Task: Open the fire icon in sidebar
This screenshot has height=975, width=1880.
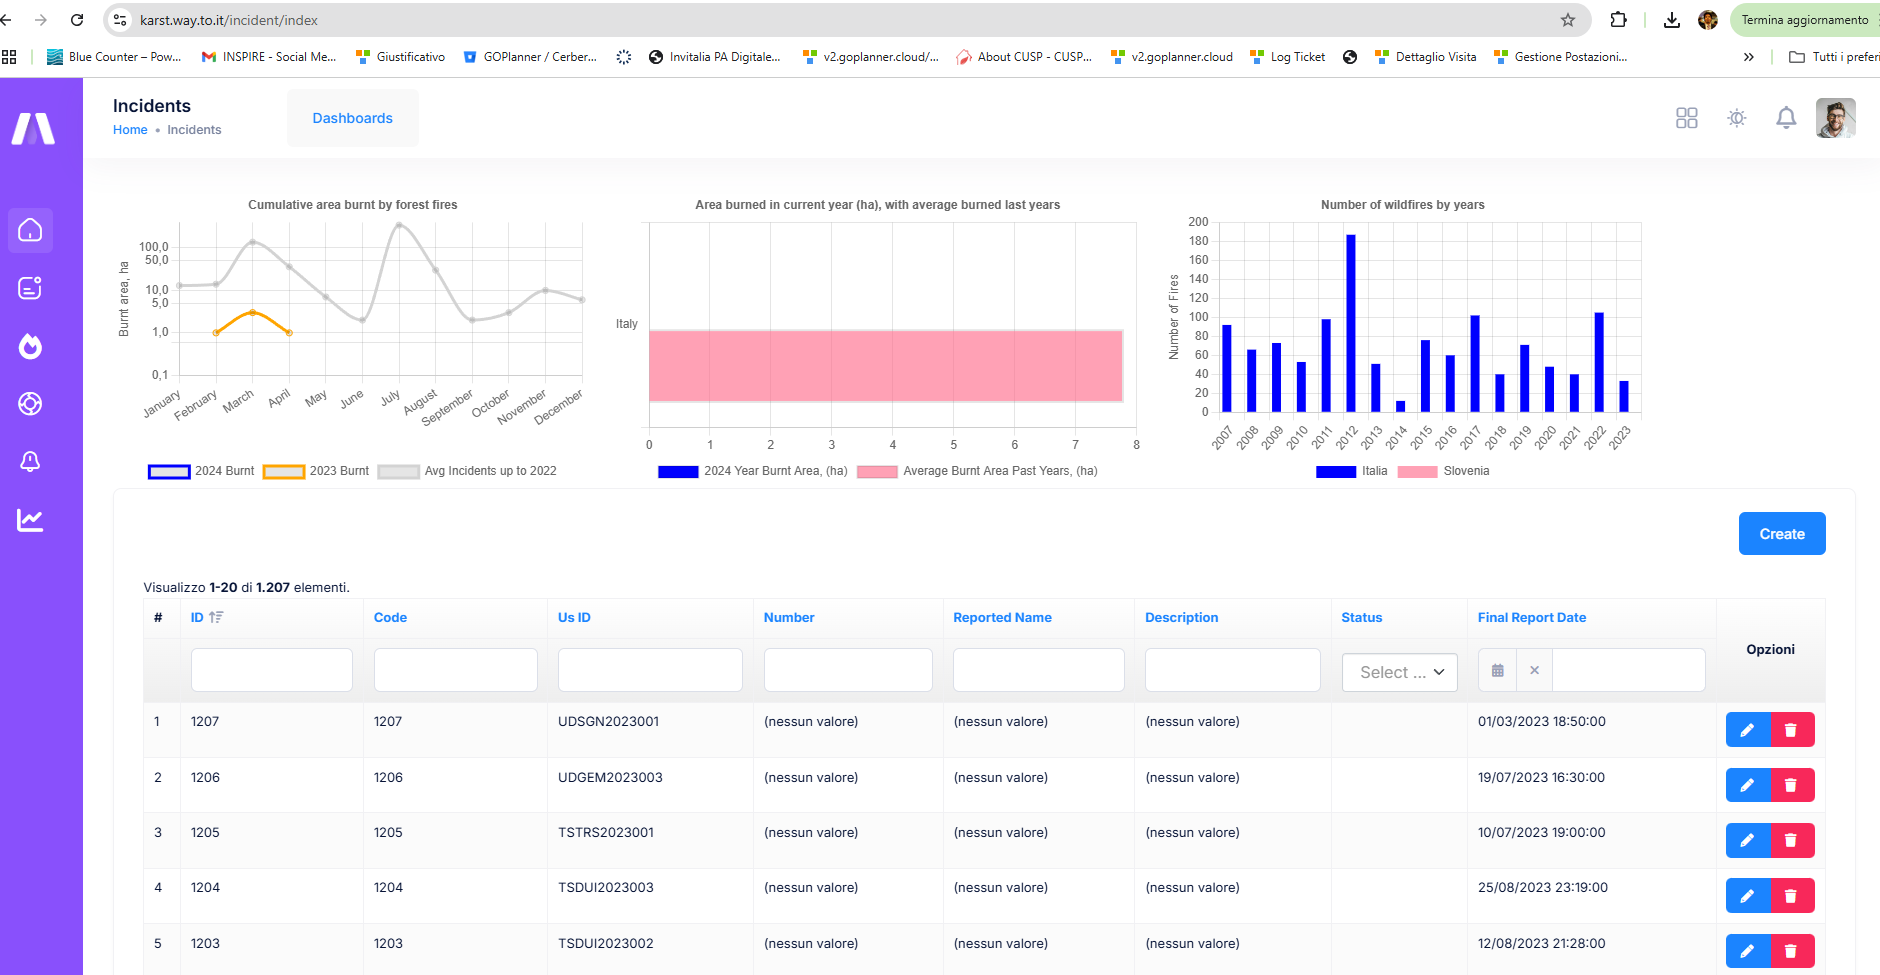Action: [x=30, y=346]
